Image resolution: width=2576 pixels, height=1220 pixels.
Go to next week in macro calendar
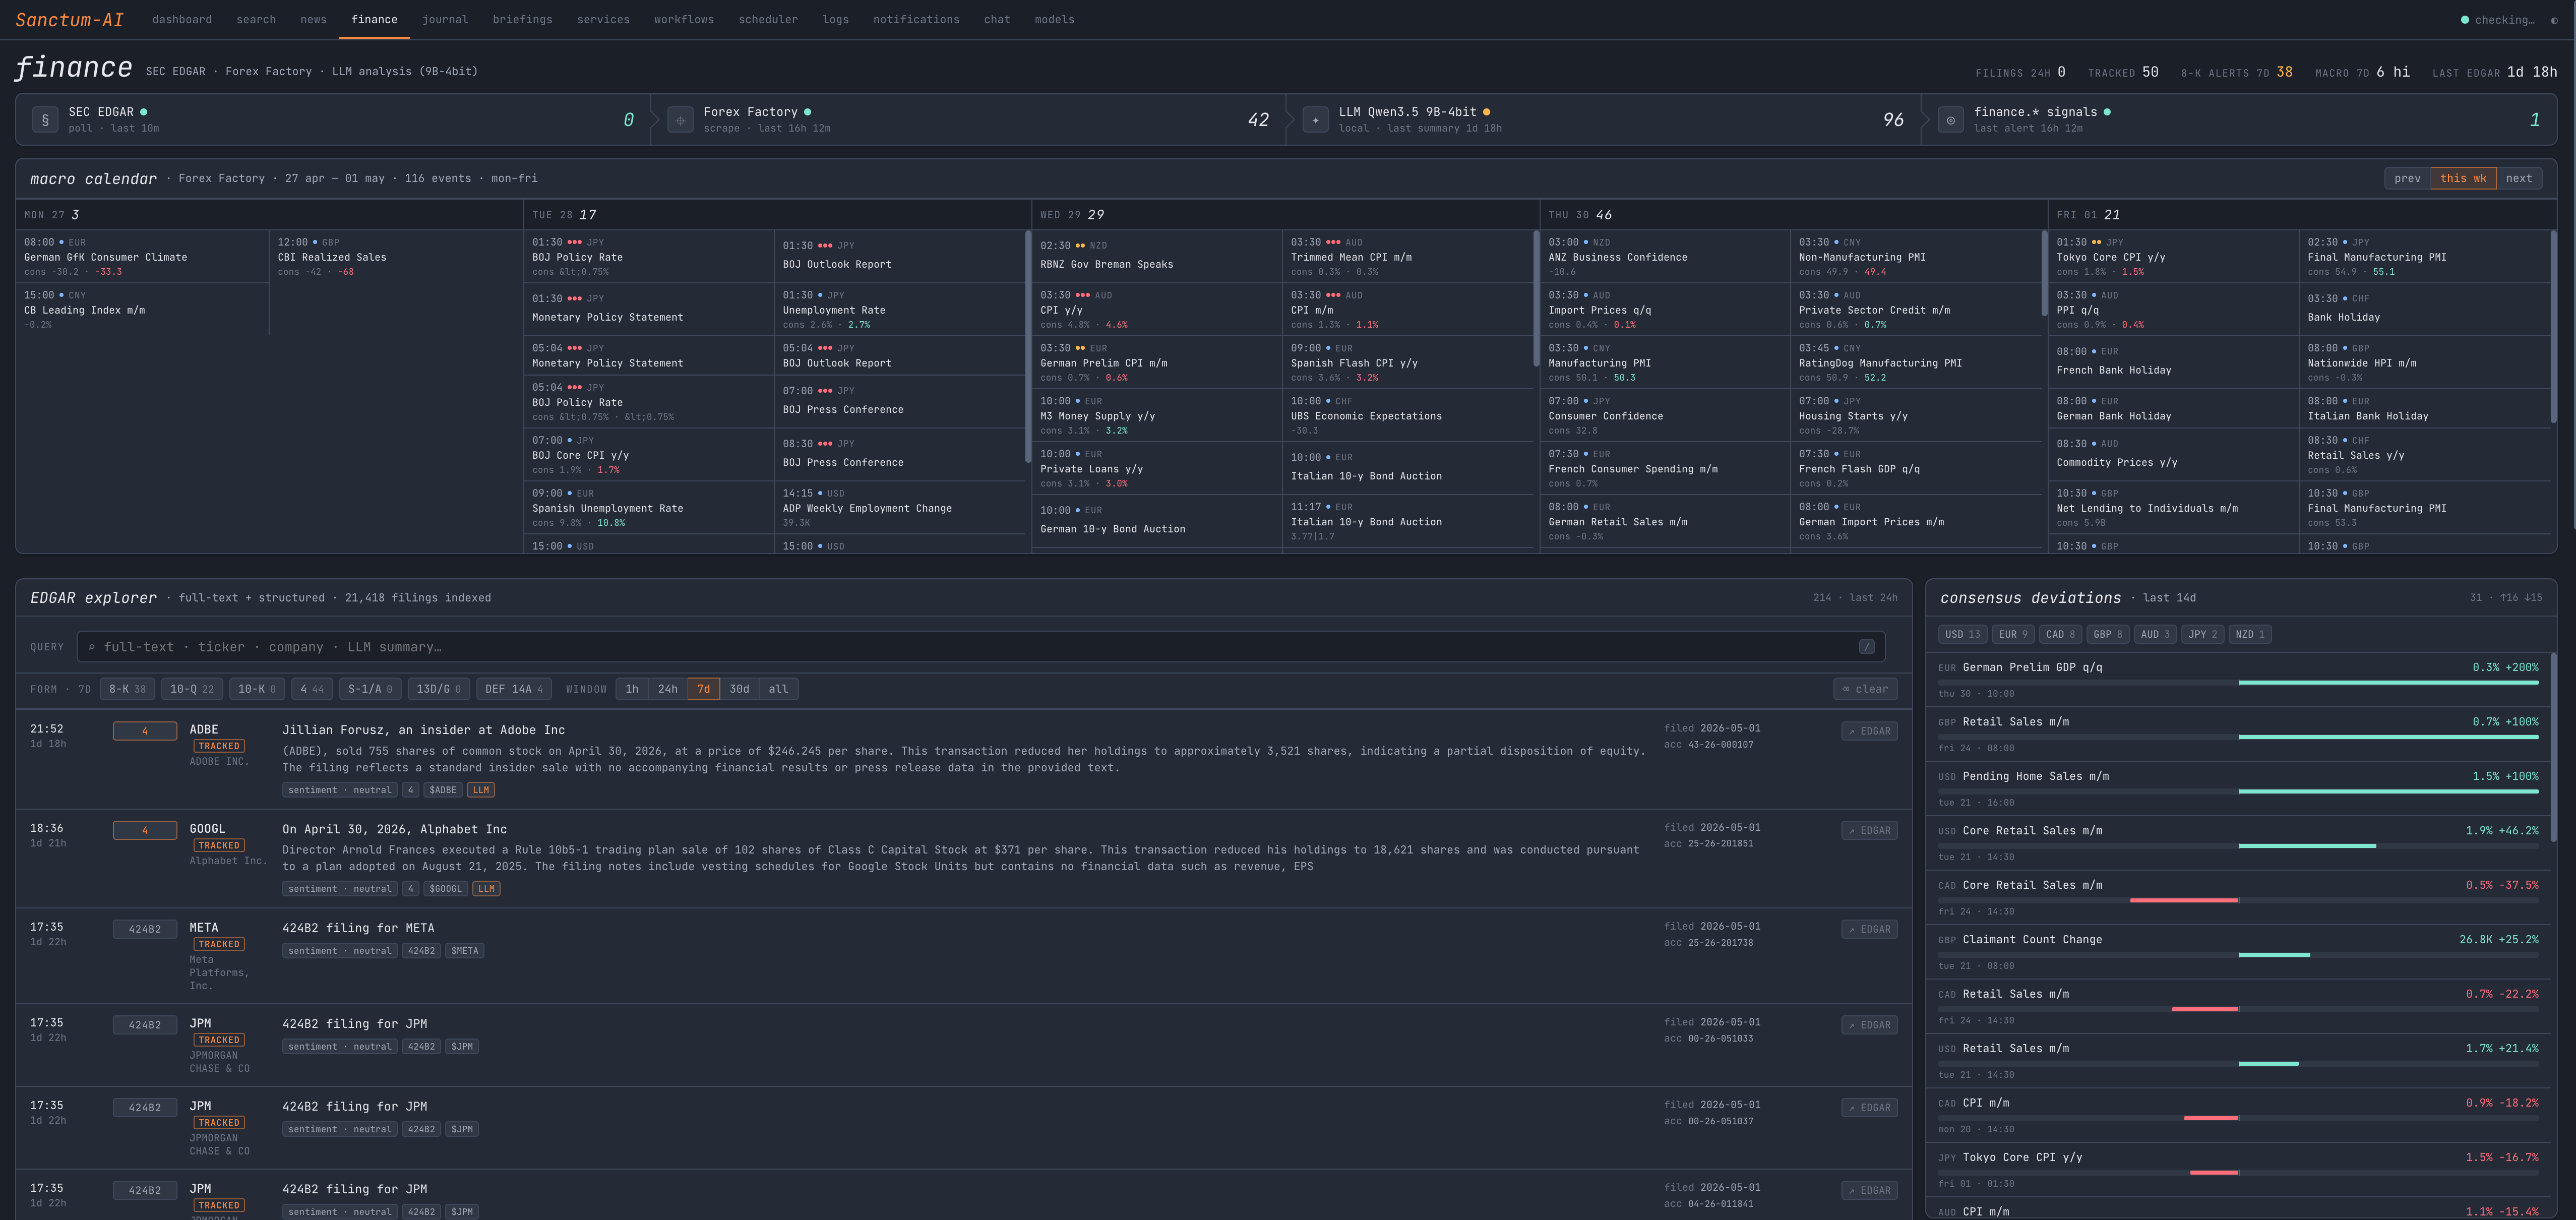click(2518, 178)
